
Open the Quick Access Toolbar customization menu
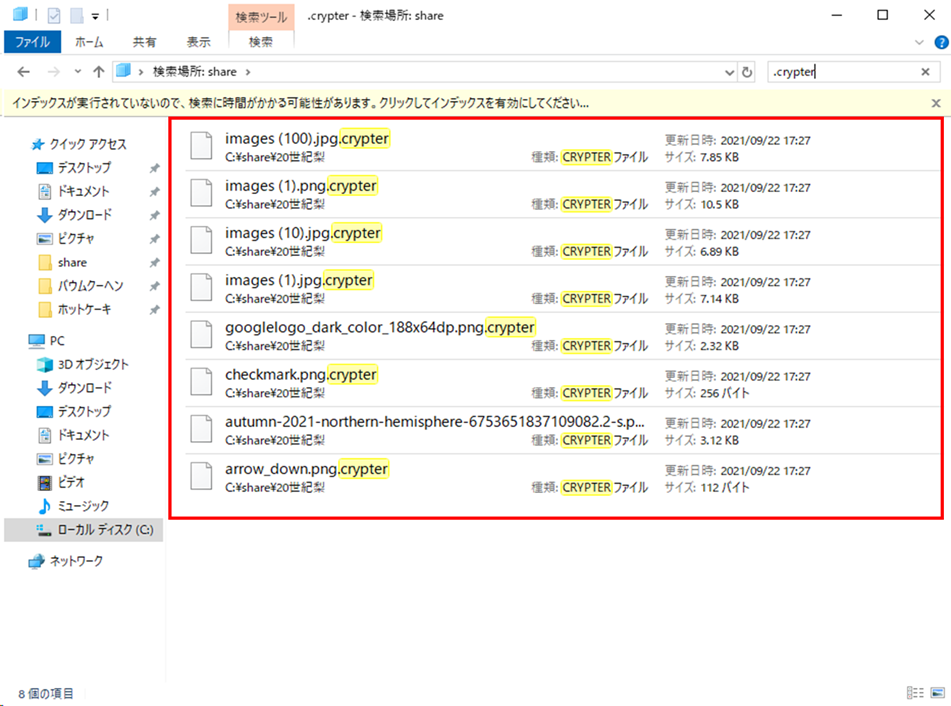coord(95,15)
